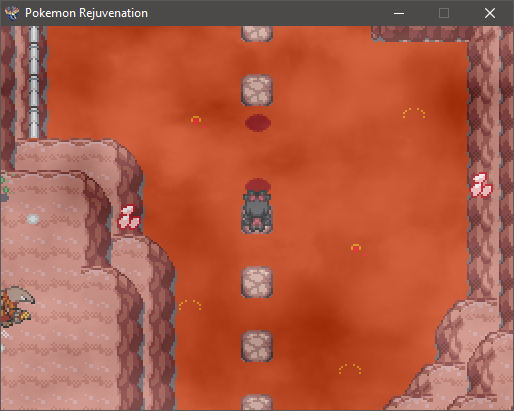Click the second stepping stone below the player
This screenshot has height=411, width=514.
(x=257, y=346)
